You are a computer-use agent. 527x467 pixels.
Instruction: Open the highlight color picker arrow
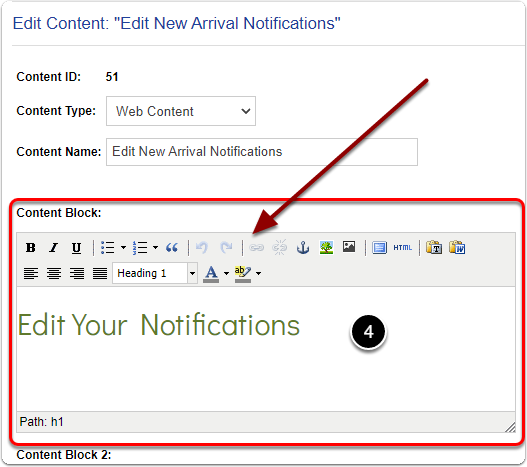pos(258,273)
